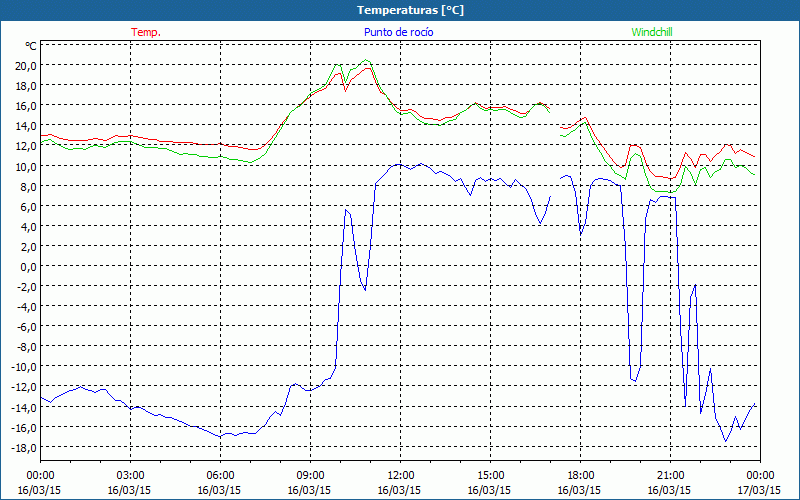Click the "-12,0" y-axis value
Screen dimensions: 800x500
[24, 387]
